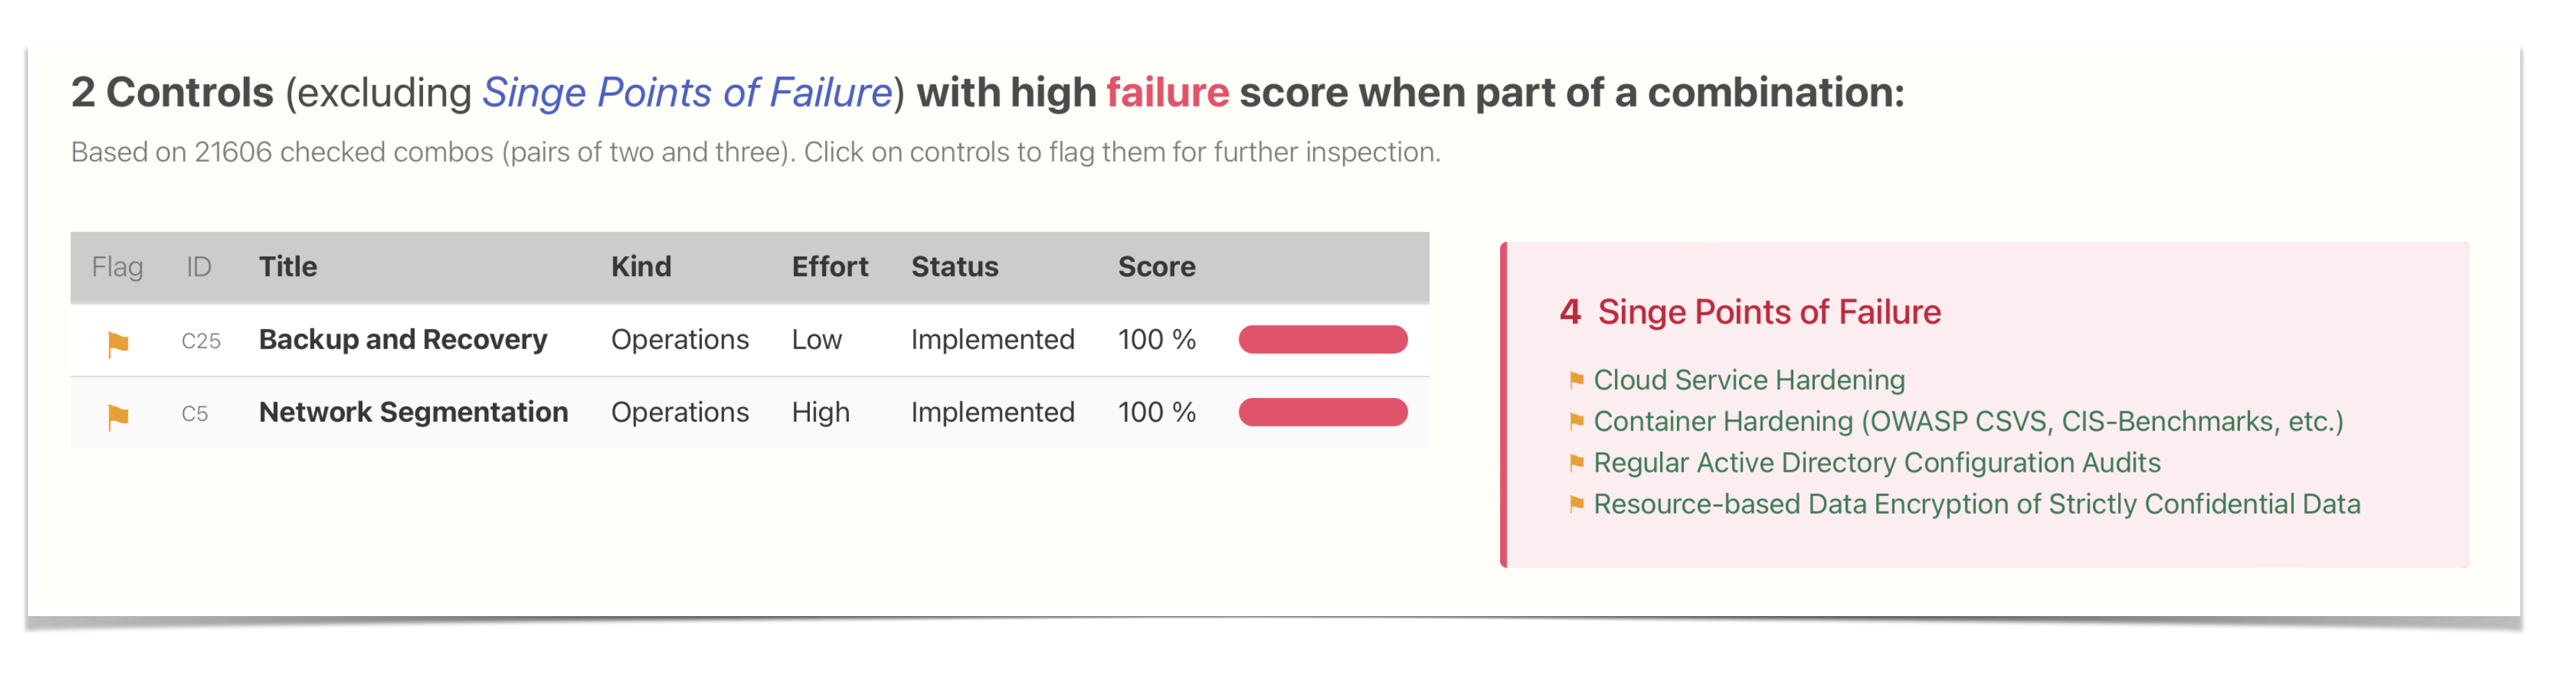Viewport: 2576px width, 676px height.
Task: Click flag beside Resource-based Data Encryption
Action: [1576, 504]
